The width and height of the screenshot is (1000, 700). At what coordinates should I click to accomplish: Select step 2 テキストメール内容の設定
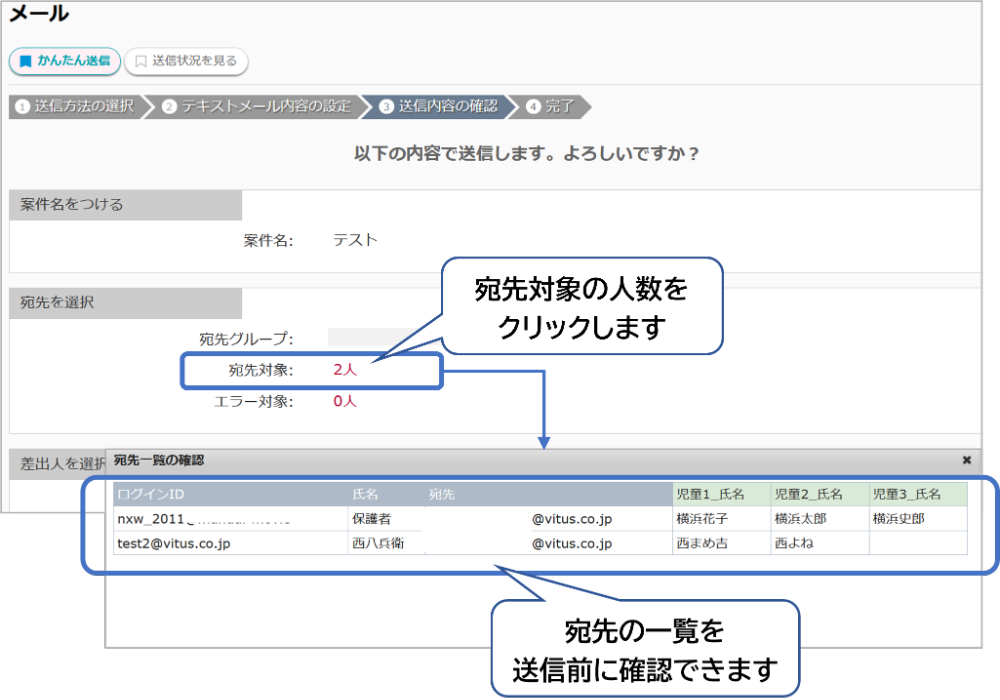point(257,106)
